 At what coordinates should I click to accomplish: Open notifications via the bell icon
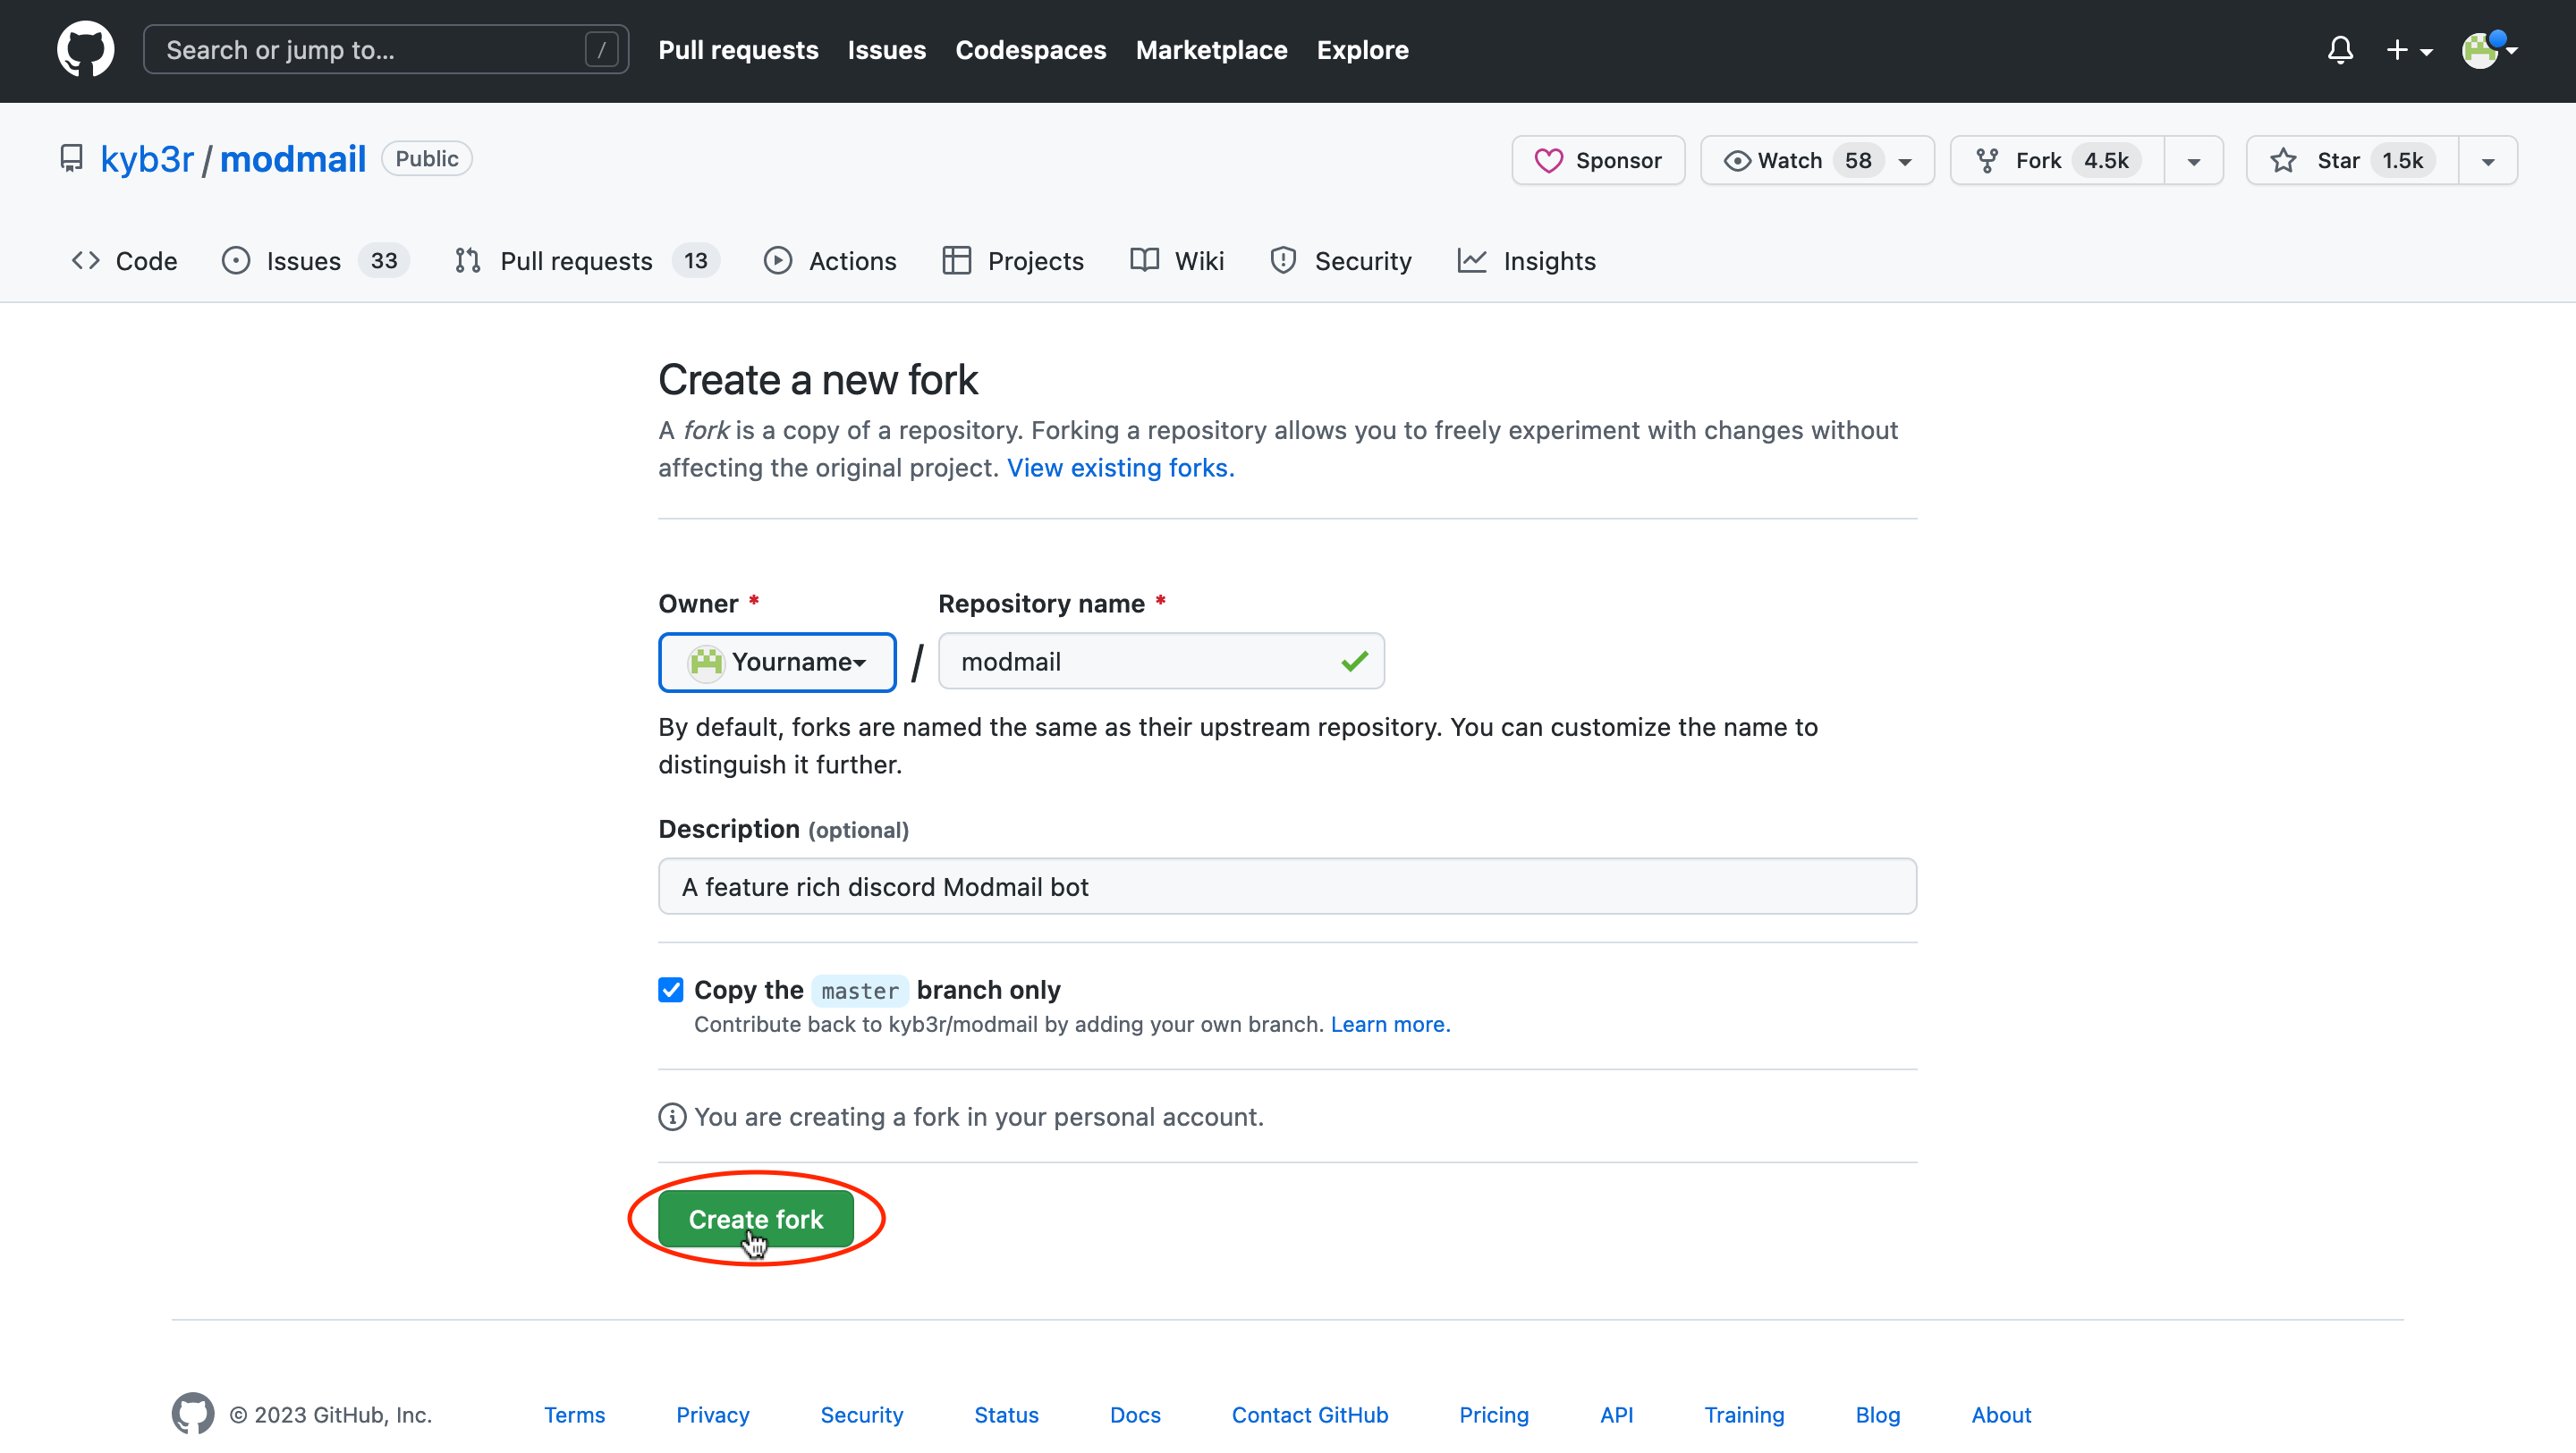click(2340, 49)
